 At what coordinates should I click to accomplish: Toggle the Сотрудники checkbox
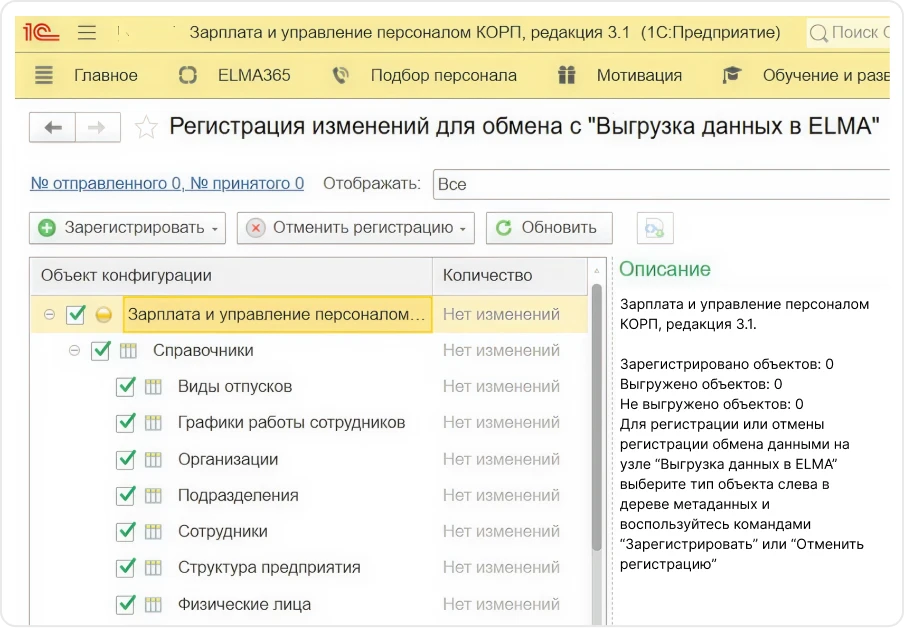[x=126, y=531]
